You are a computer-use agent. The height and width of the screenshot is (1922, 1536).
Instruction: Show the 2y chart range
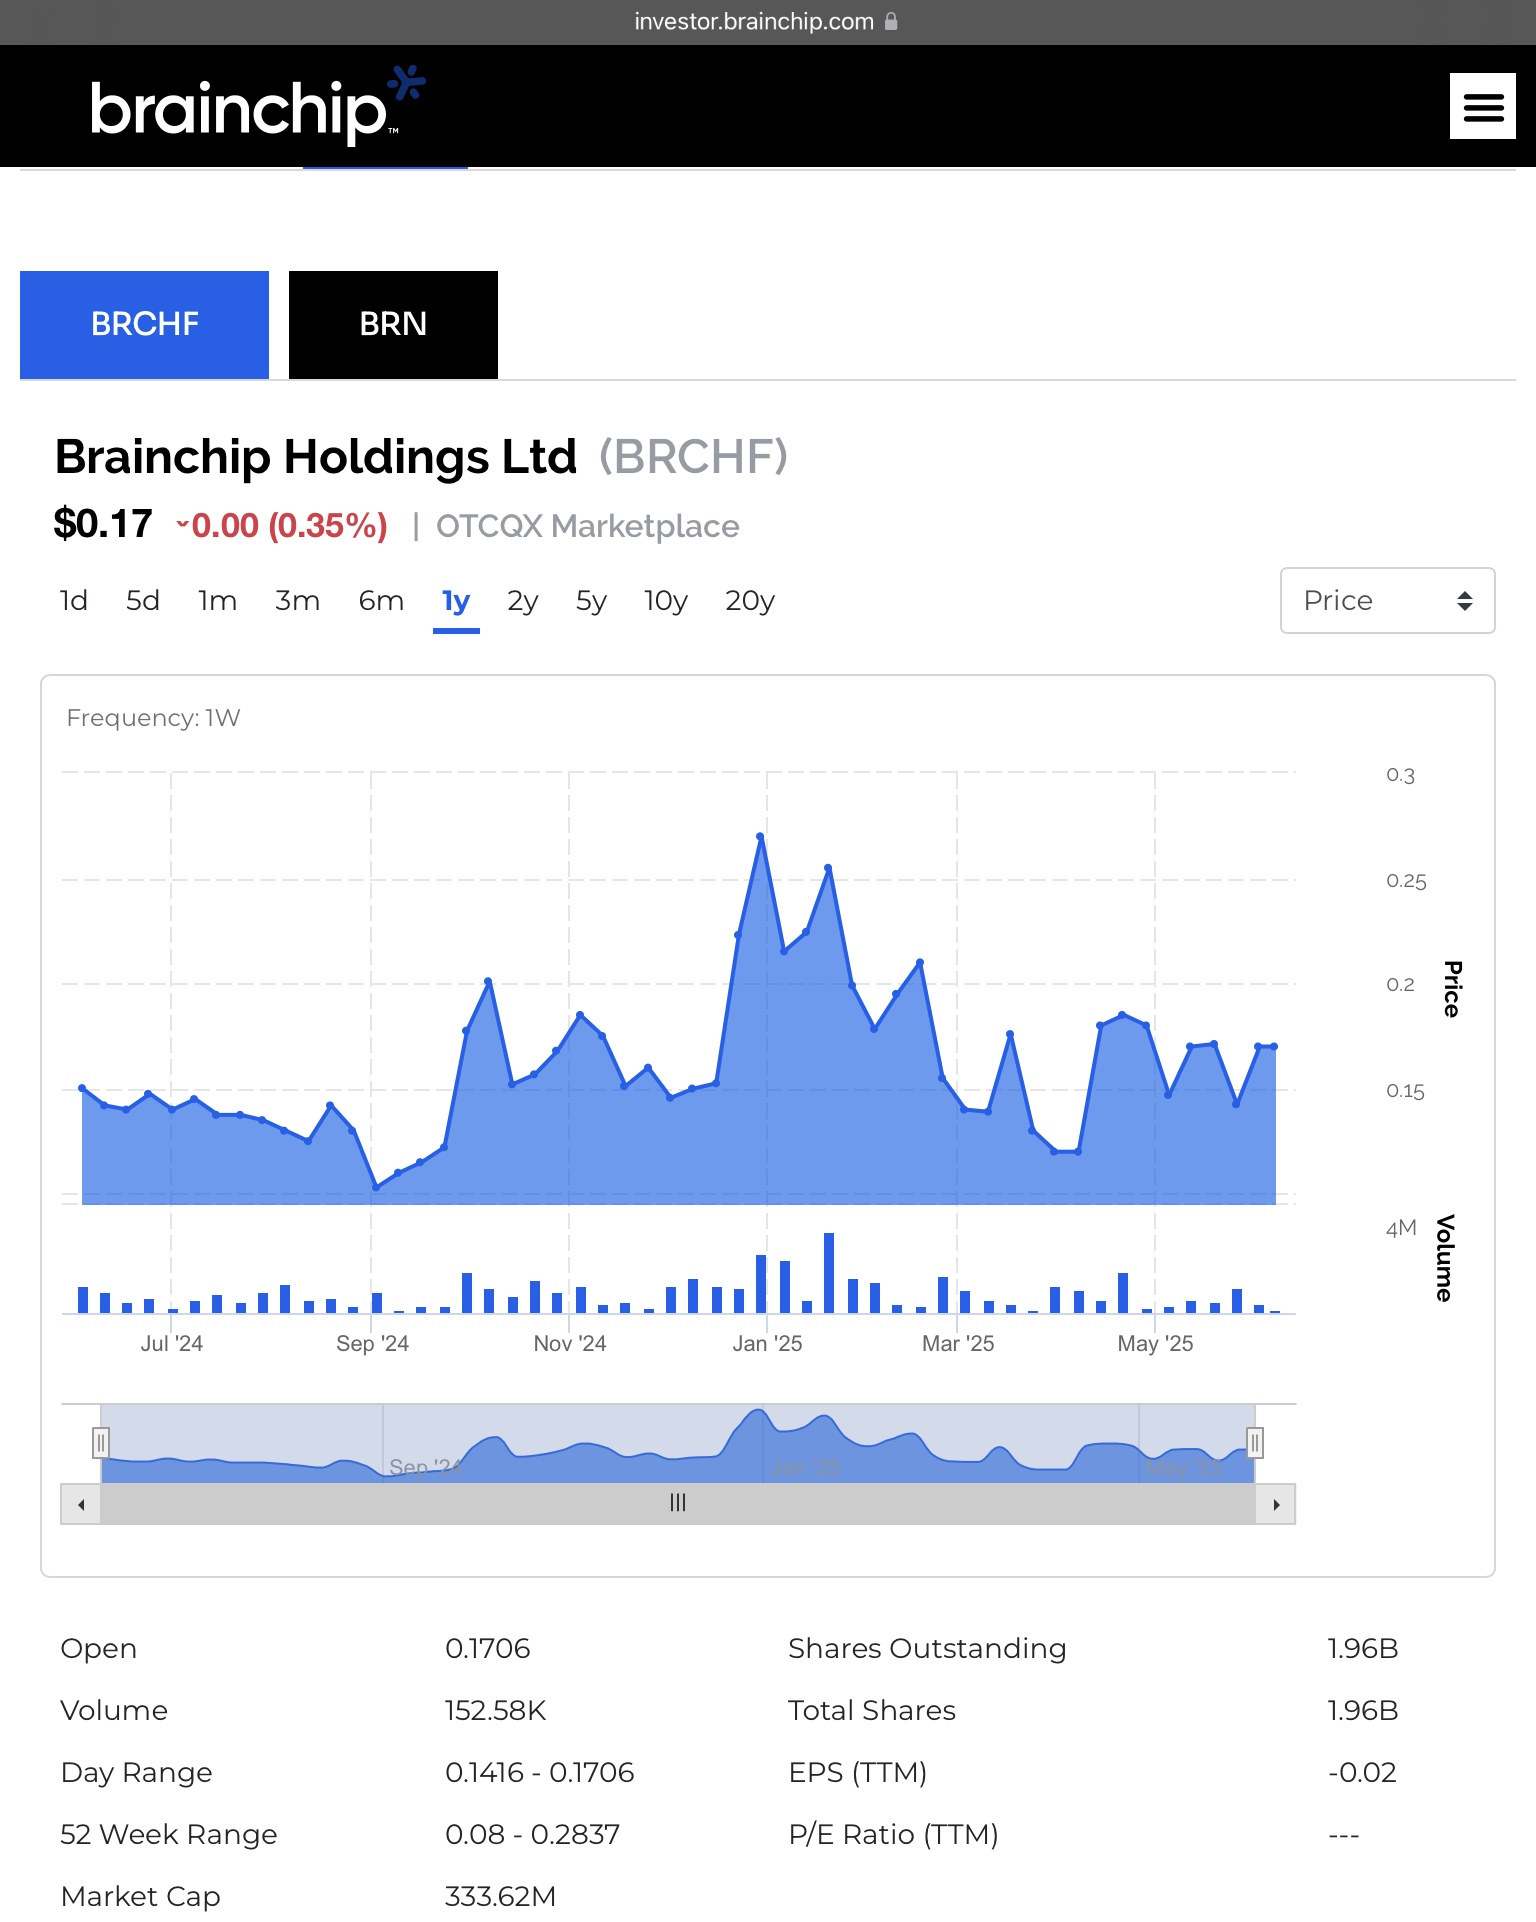tap(522, 601)
